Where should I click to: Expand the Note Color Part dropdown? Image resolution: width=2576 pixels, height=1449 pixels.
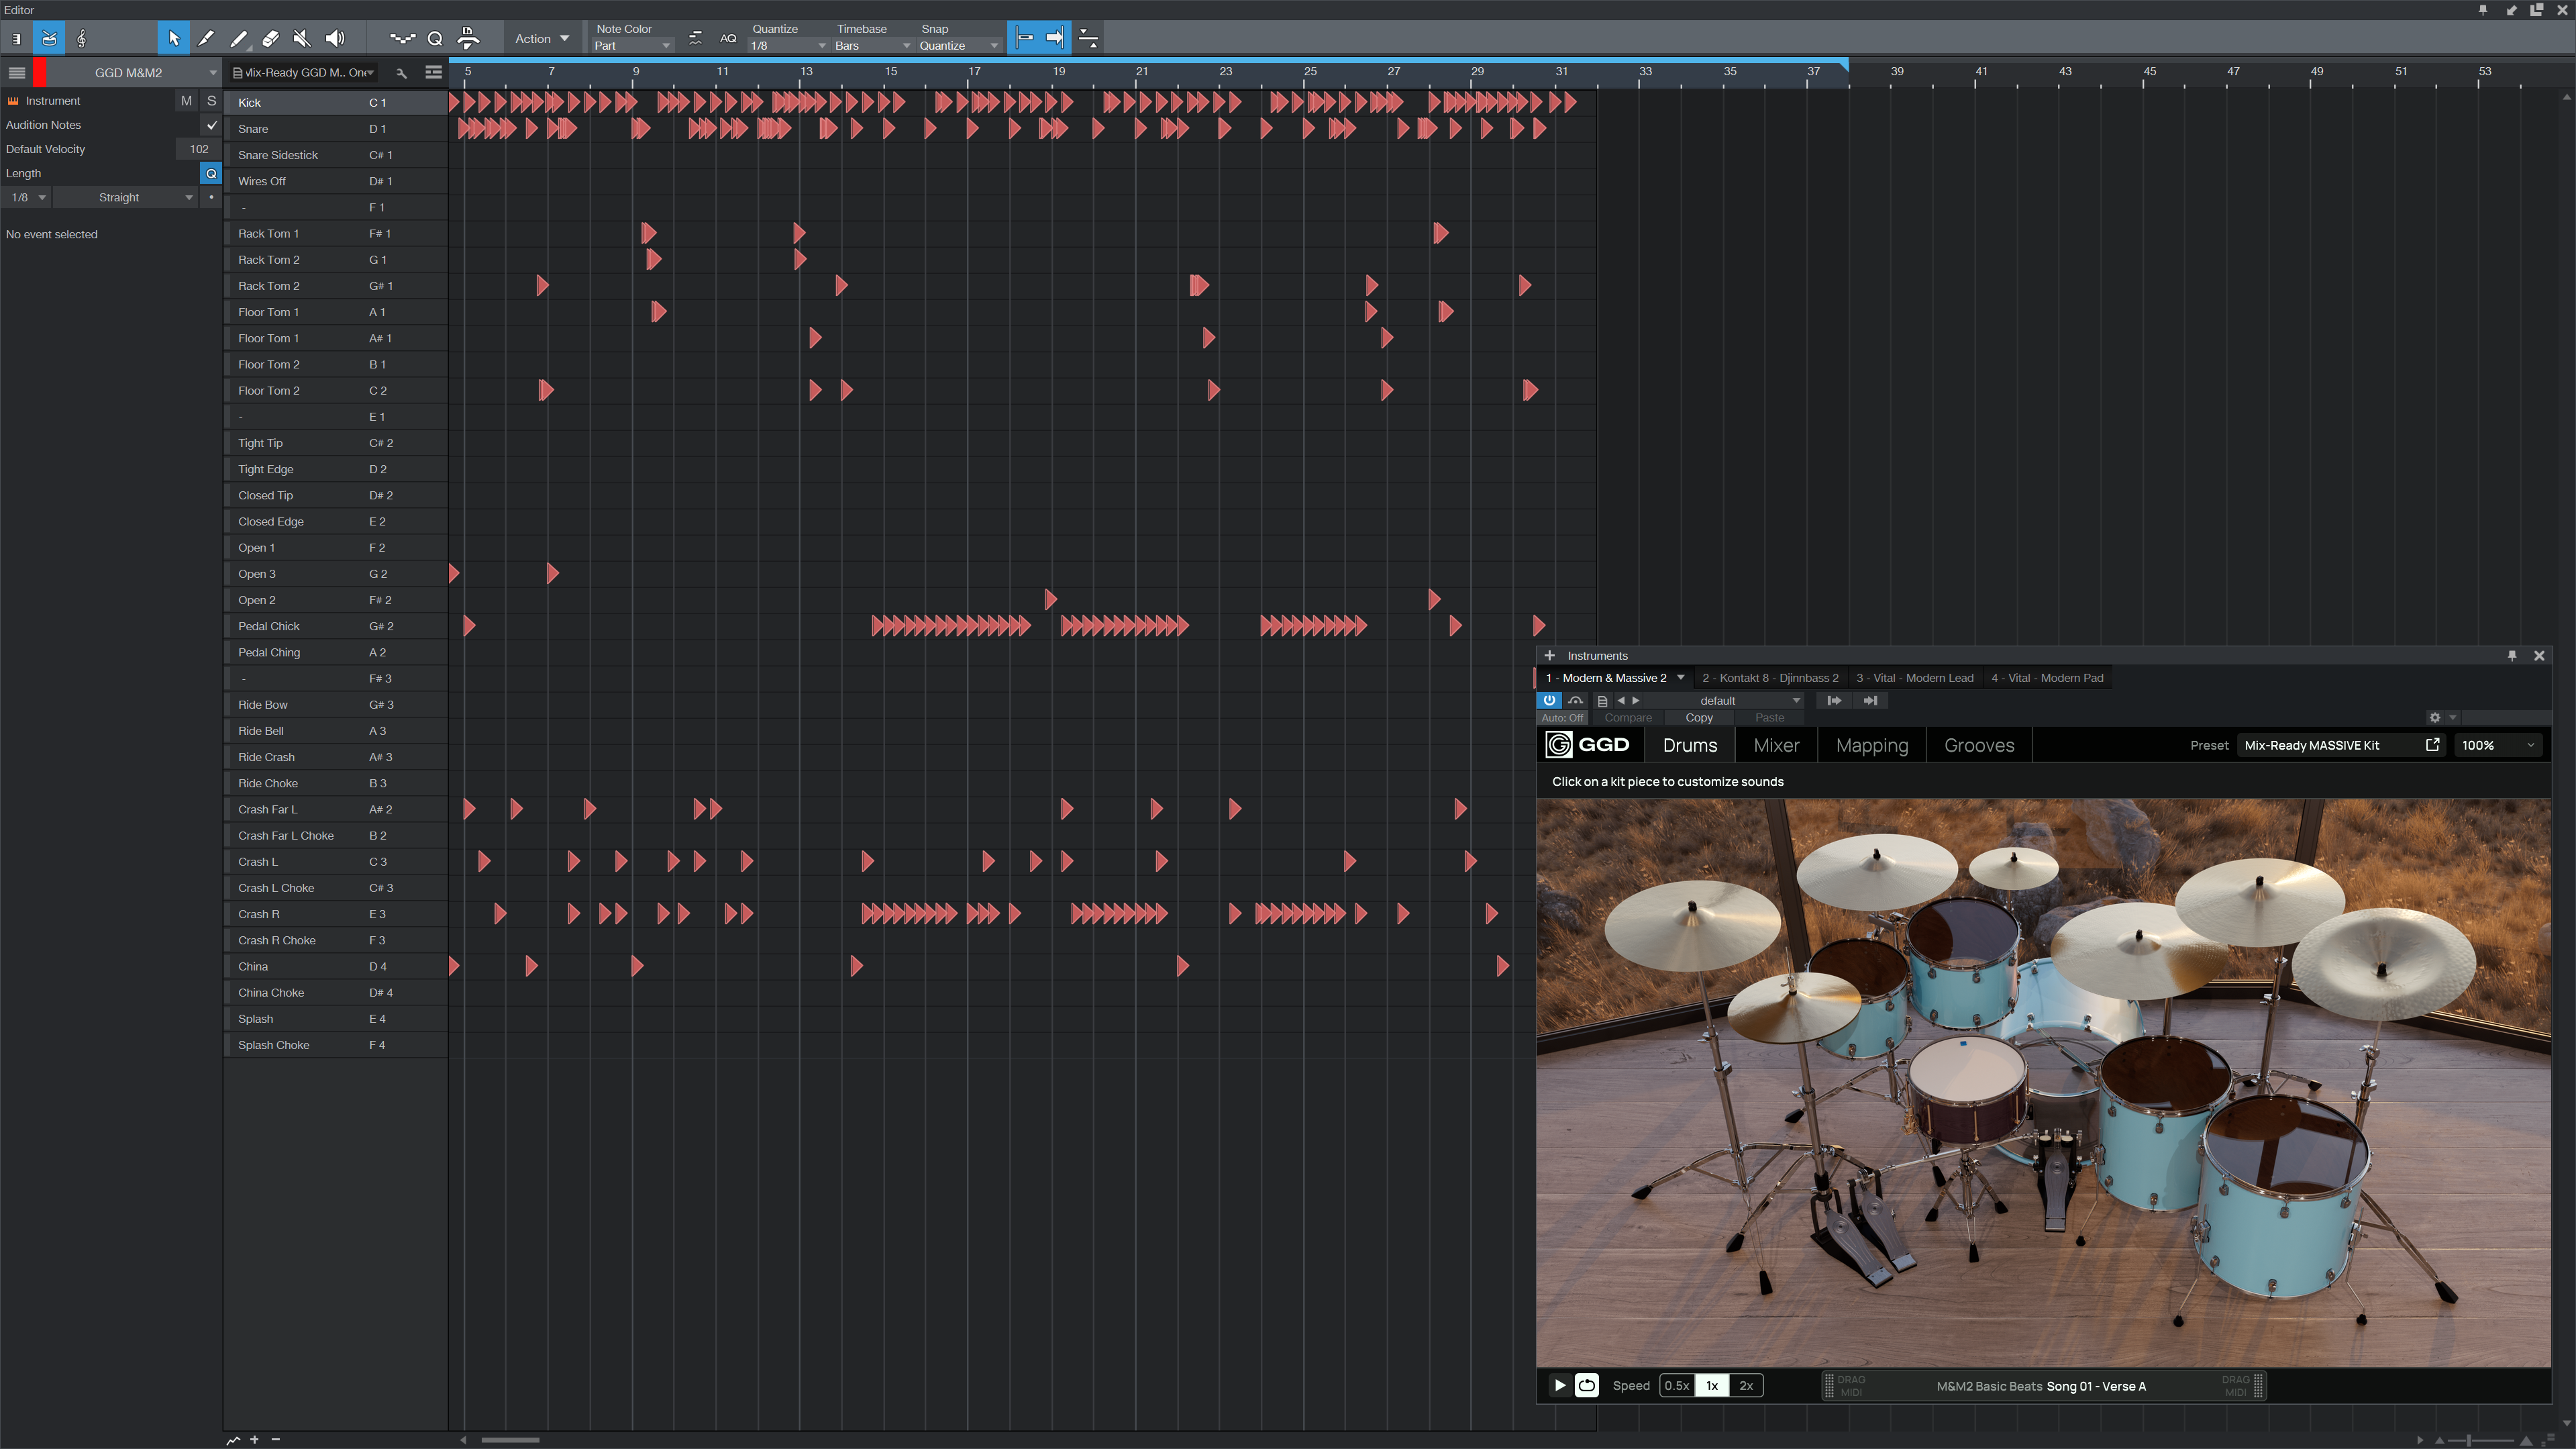[x=632, y=46]
